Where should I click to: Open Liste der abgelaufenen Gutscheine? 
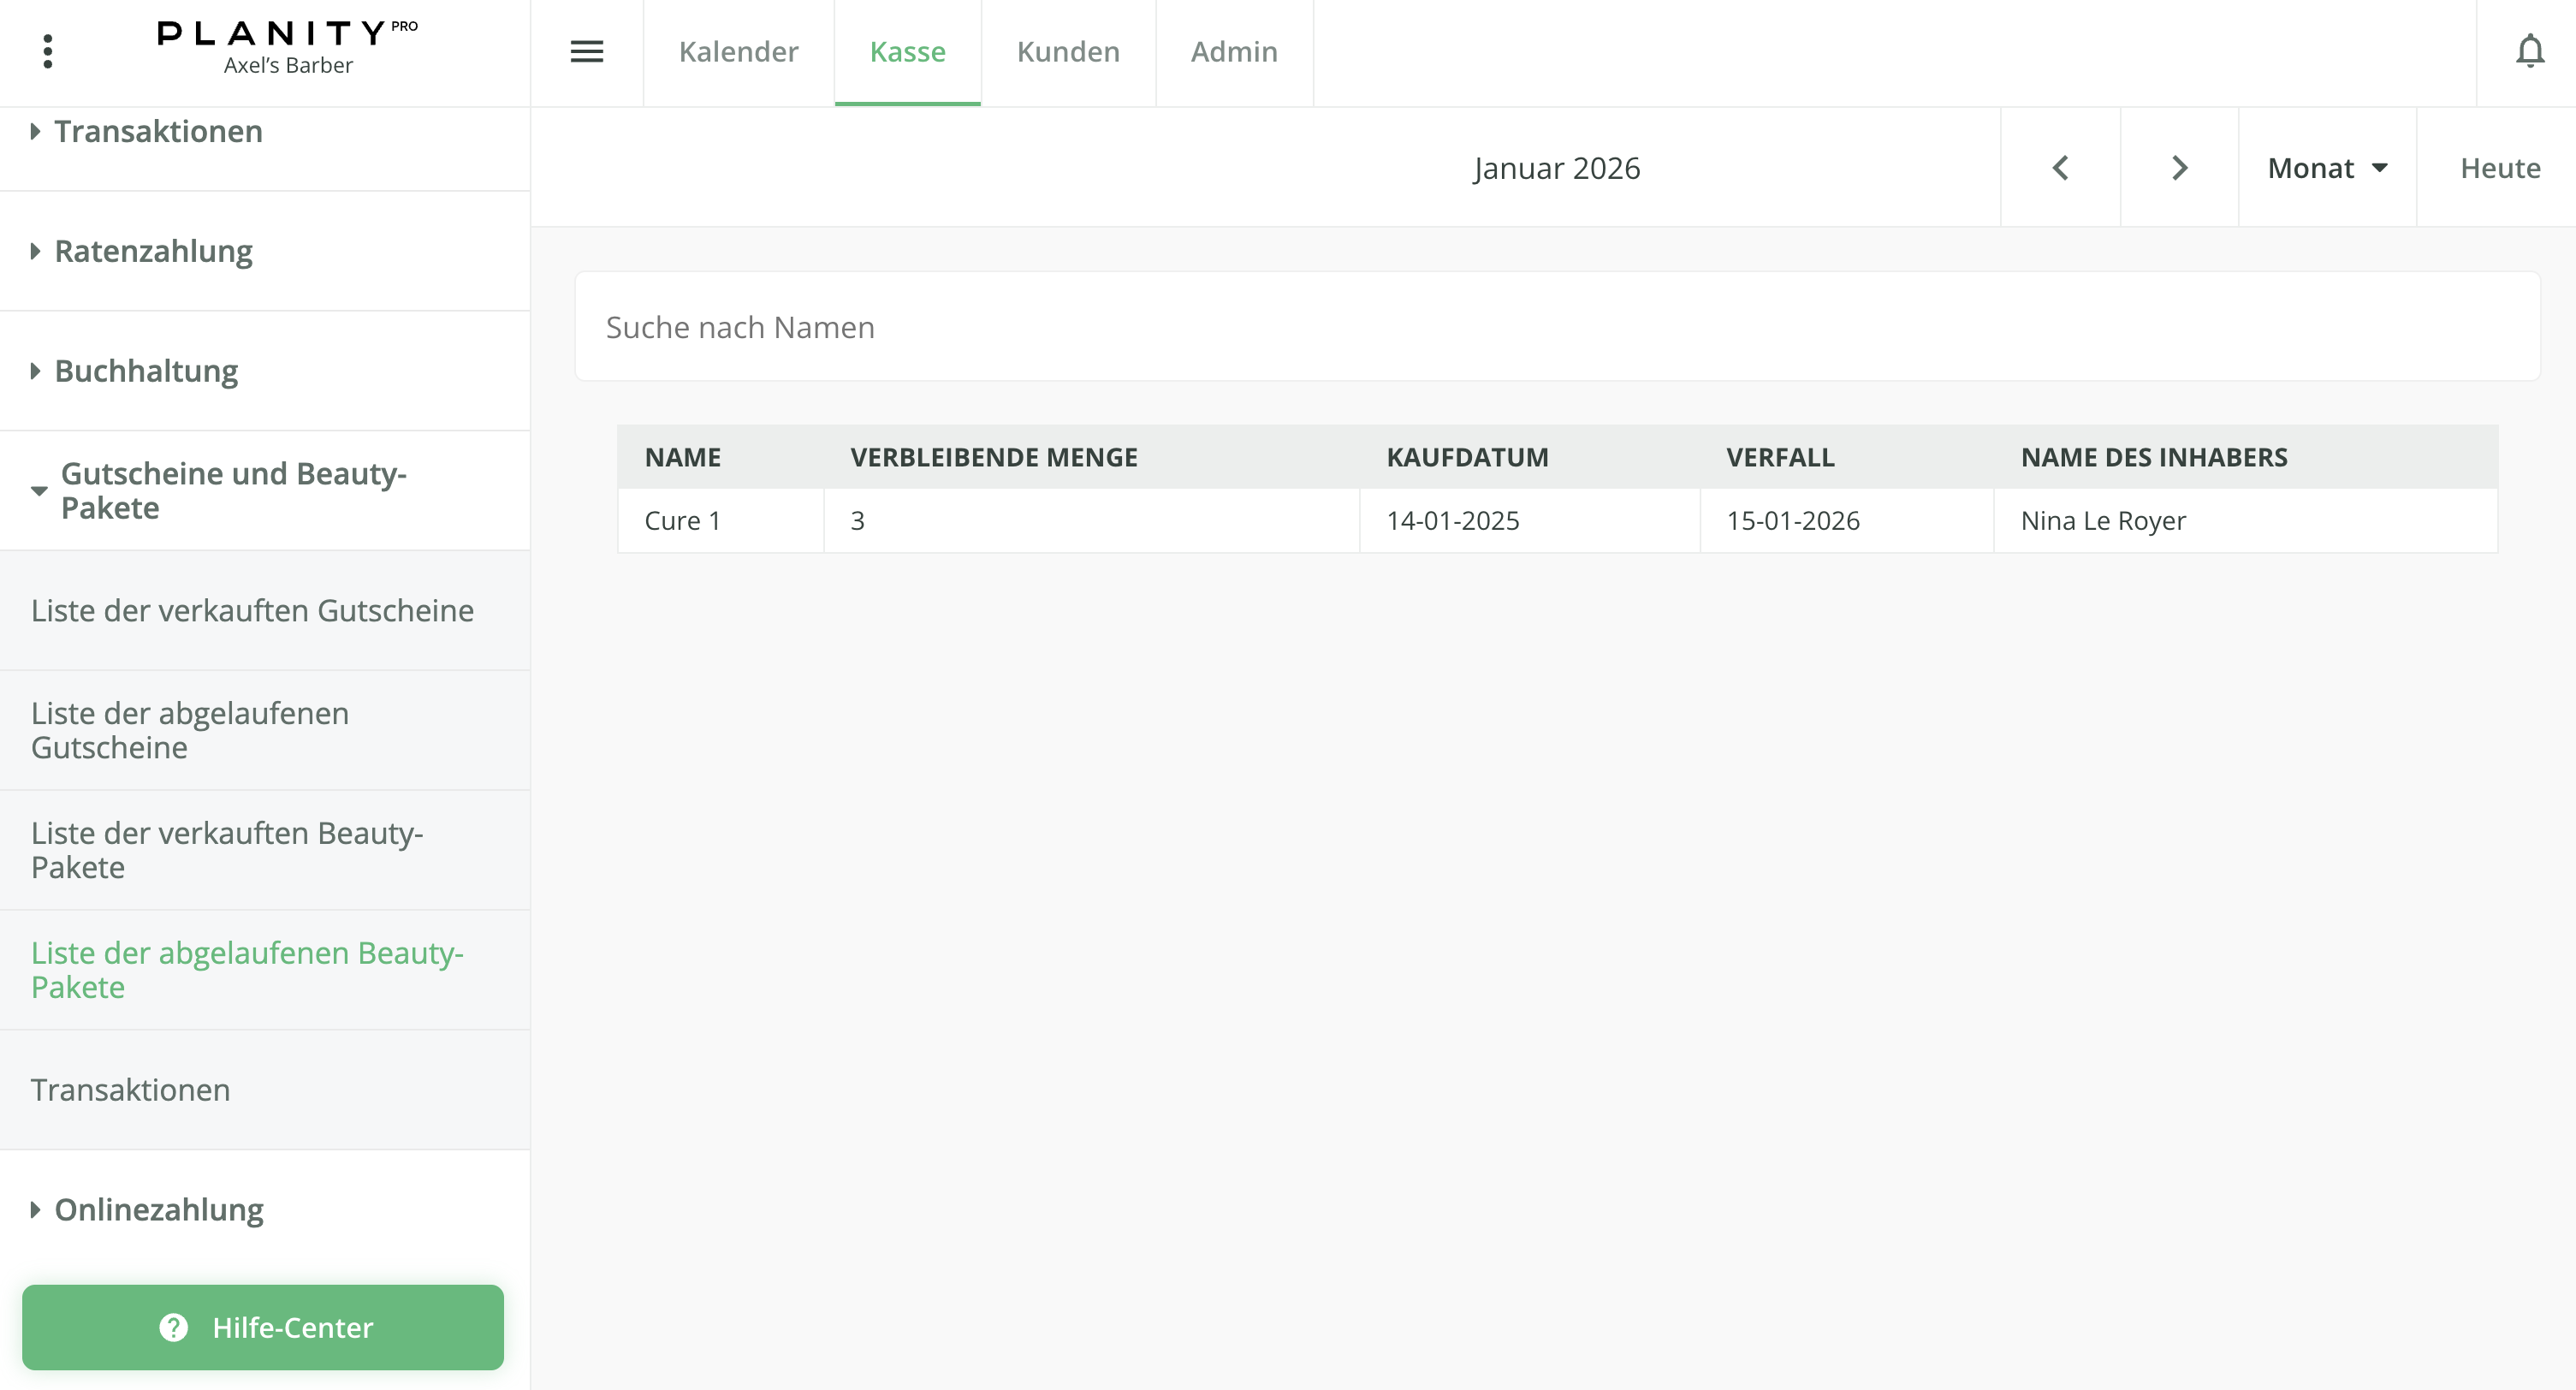[190, 730]
